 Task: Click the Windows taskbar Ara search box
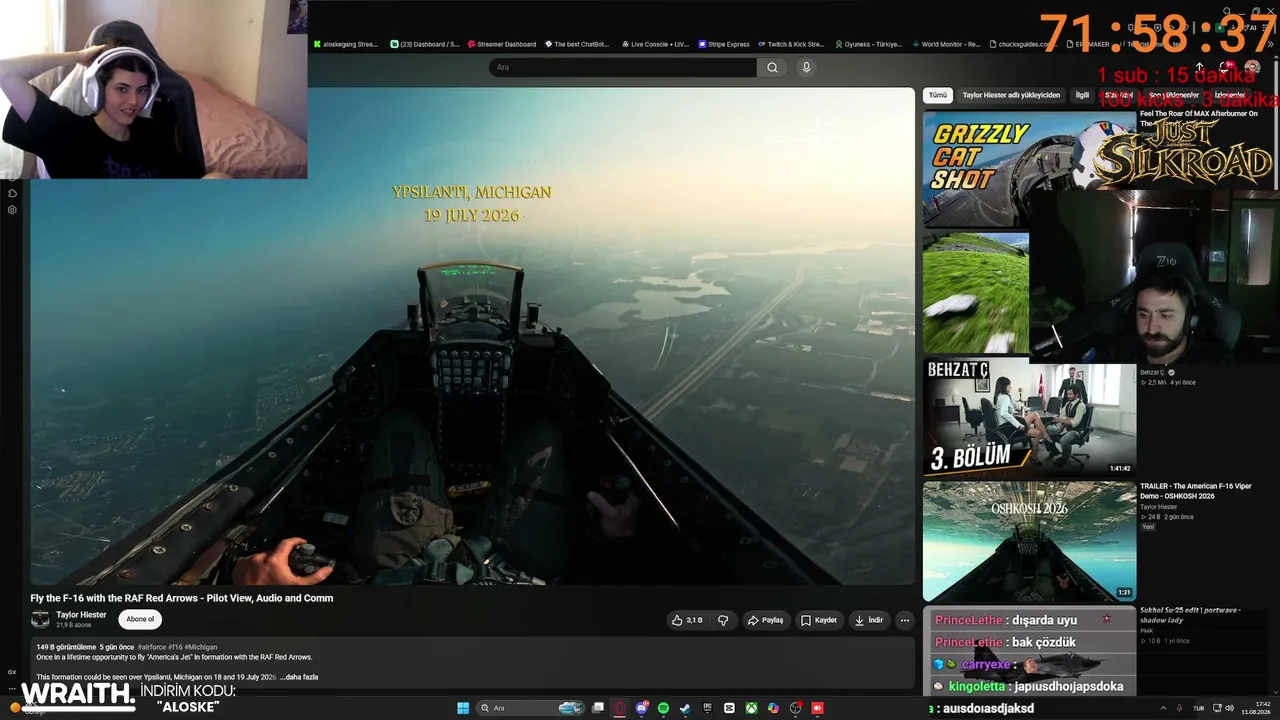pos(530,708)
